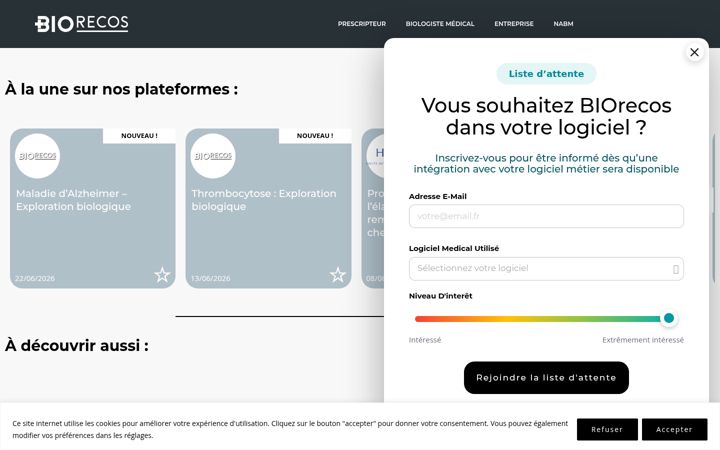
Task: Click the 'Vous souhaitez BIOrecos' popup heading
Action: point(546,116)
